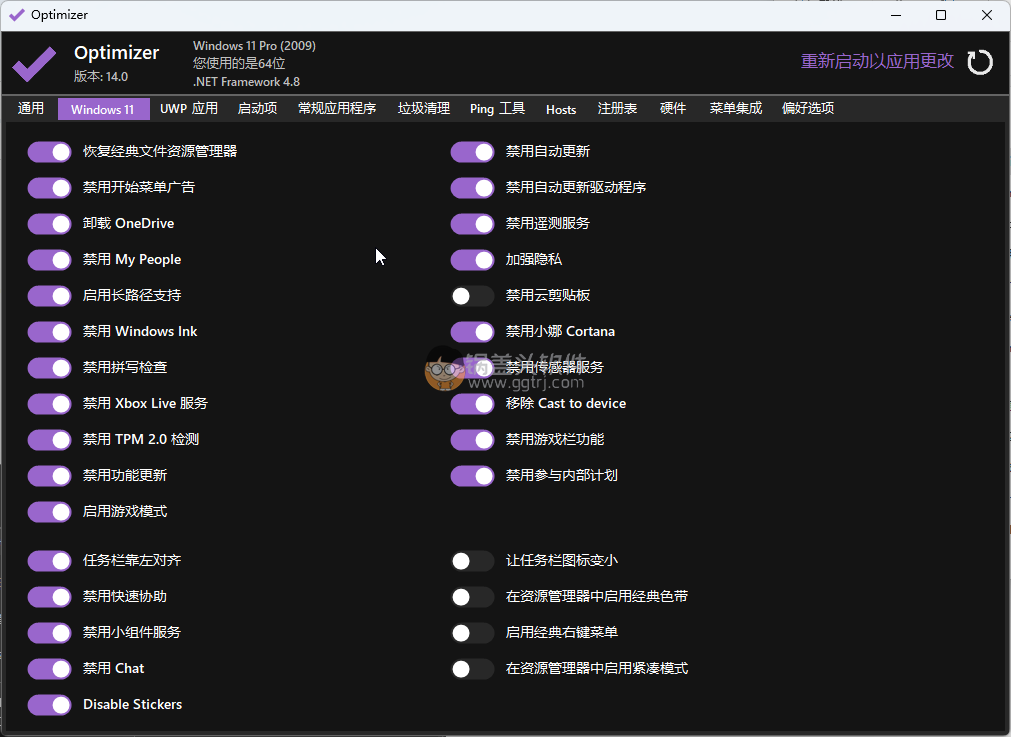Enable 让任务栏图标变小 switch
Viewport: 1011px width, 737px height.
coord(473,561)
